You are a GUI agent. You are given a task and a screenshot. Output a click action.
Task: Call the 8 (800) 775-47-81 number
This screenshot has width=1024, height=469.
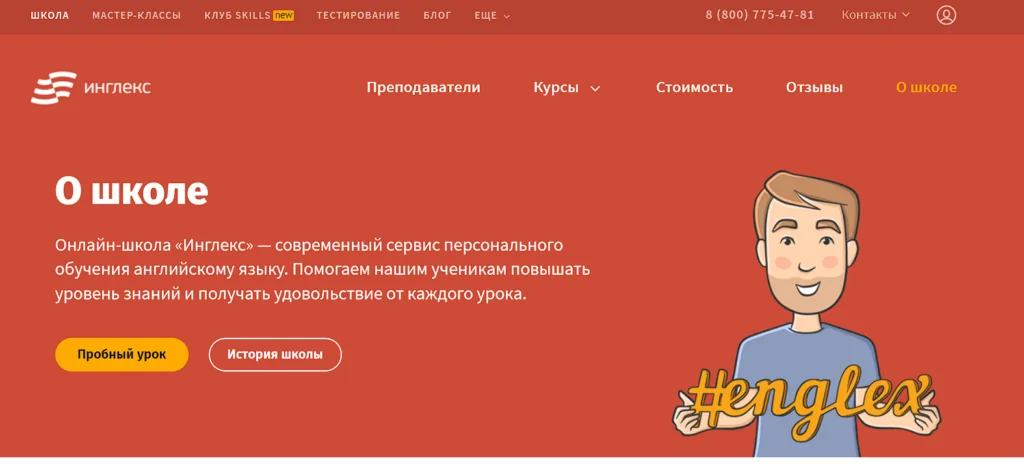759,15
